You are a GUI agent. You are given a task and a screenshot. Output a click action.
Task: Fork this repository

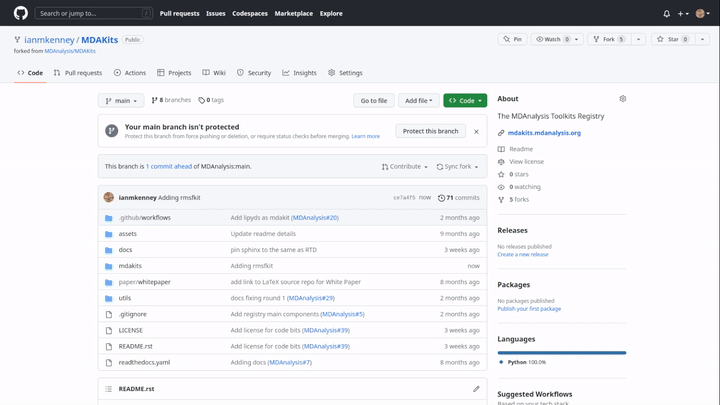pyautogui.click(x=609, y=39)
